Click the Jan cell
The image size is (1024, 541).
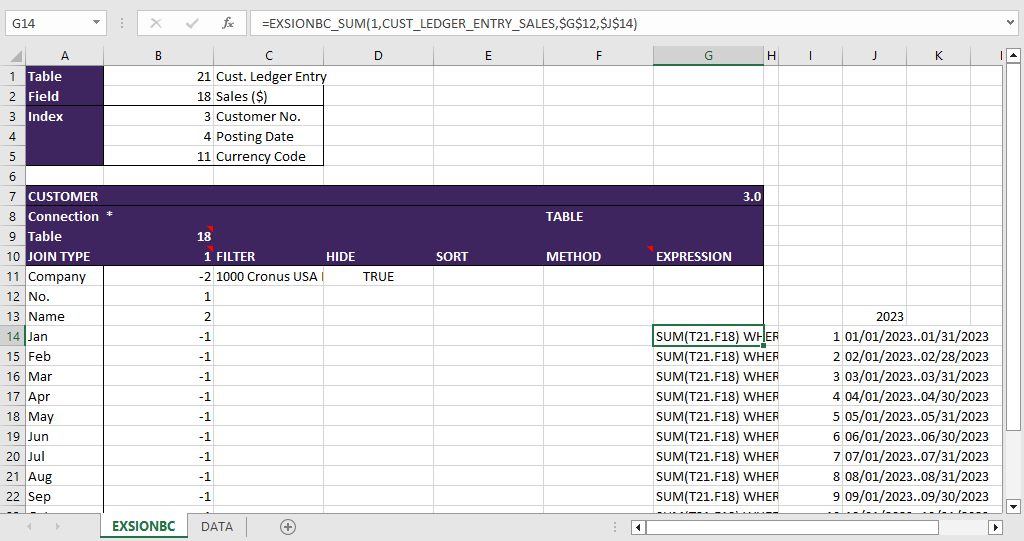(x=65, y=336)
